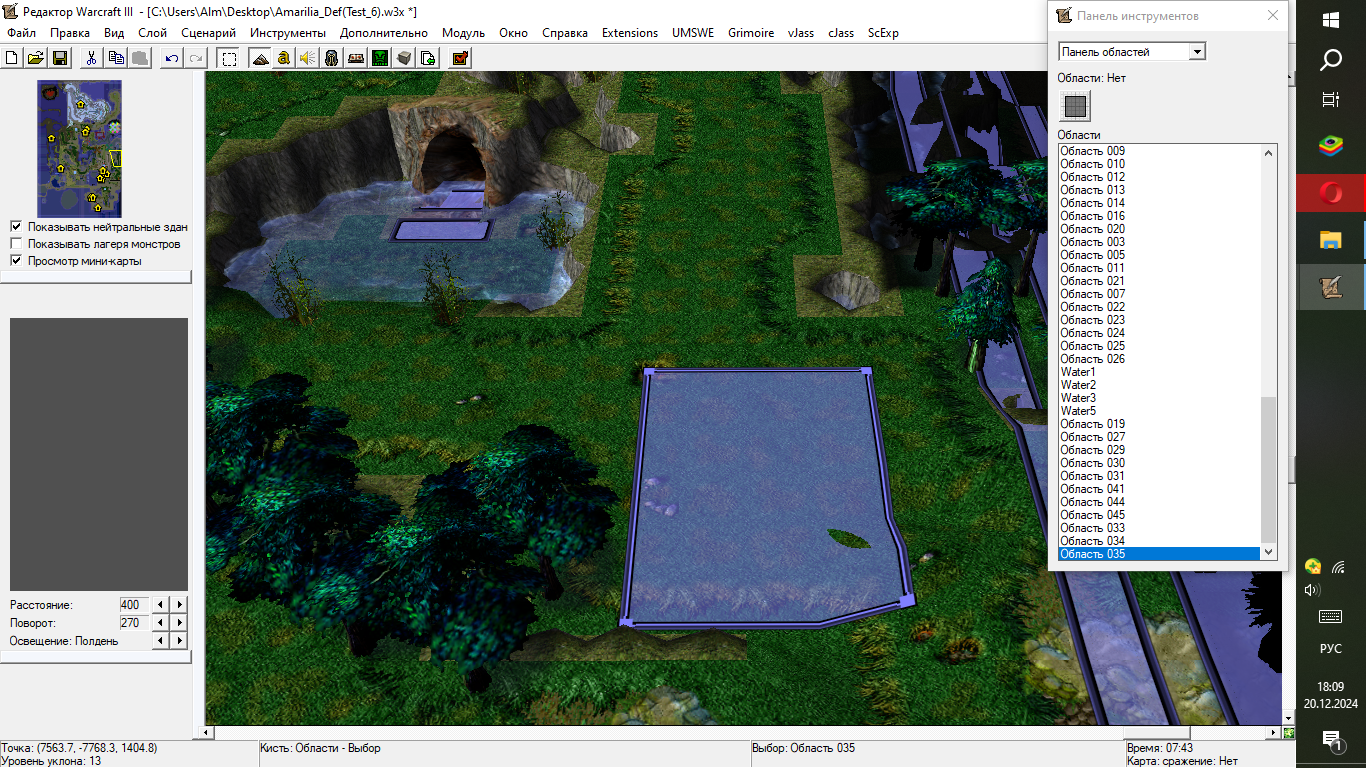Select 'Область 034' in the regions list

pyautogui.click(x=1159, y=541)
